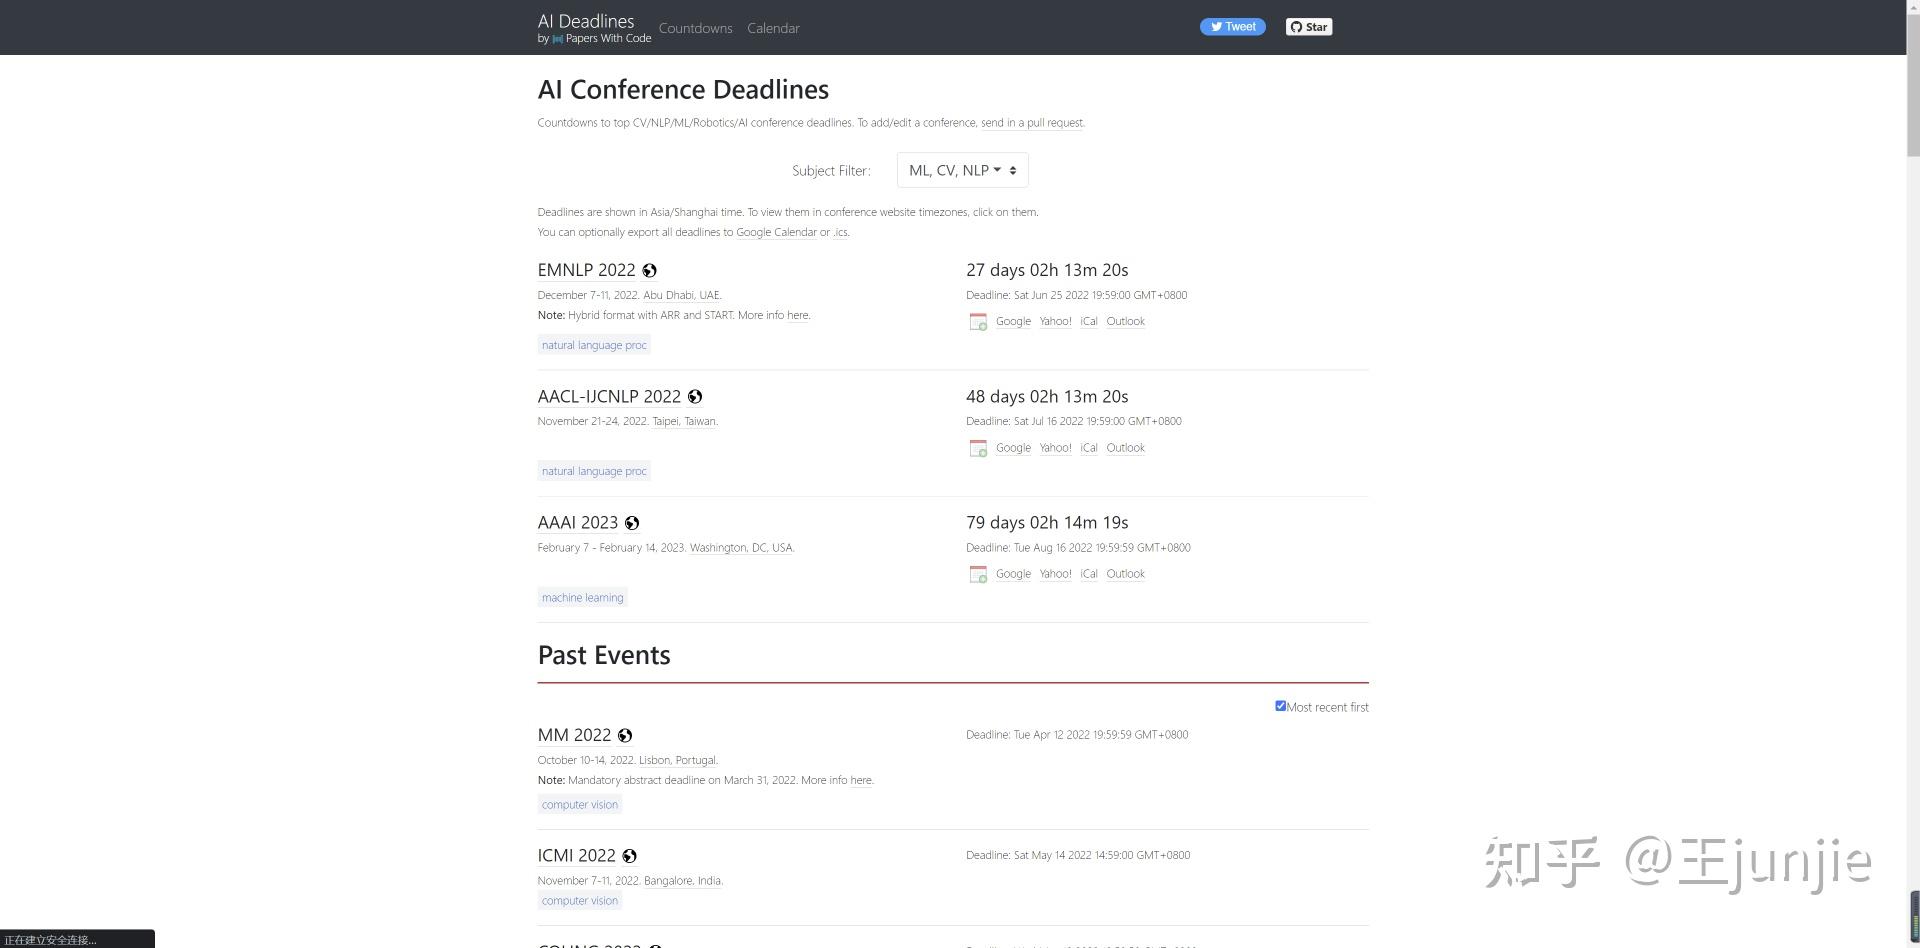Click the globe icon next to AAAI 2023
Viewport: 1920px width, 948px height.
pyautogui.click(x=632, y=523)
